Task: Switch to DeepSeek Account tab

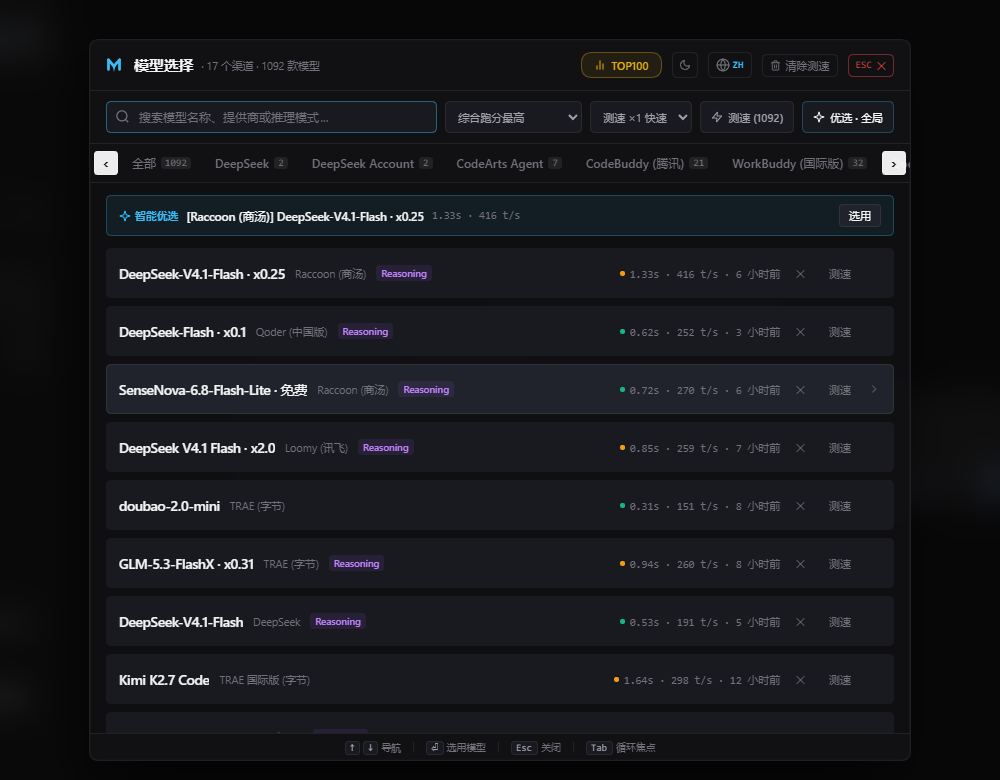Action: pyautogui.click(x=372, y=164)
